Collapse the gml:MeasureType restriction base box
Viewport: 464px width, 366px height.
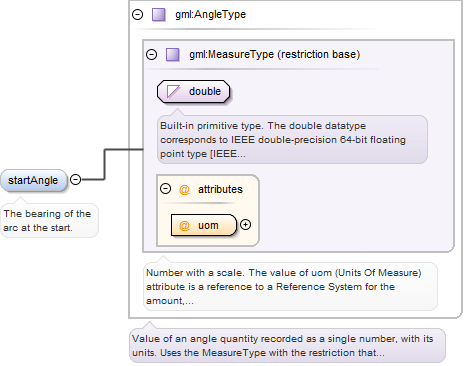(151, 54)
